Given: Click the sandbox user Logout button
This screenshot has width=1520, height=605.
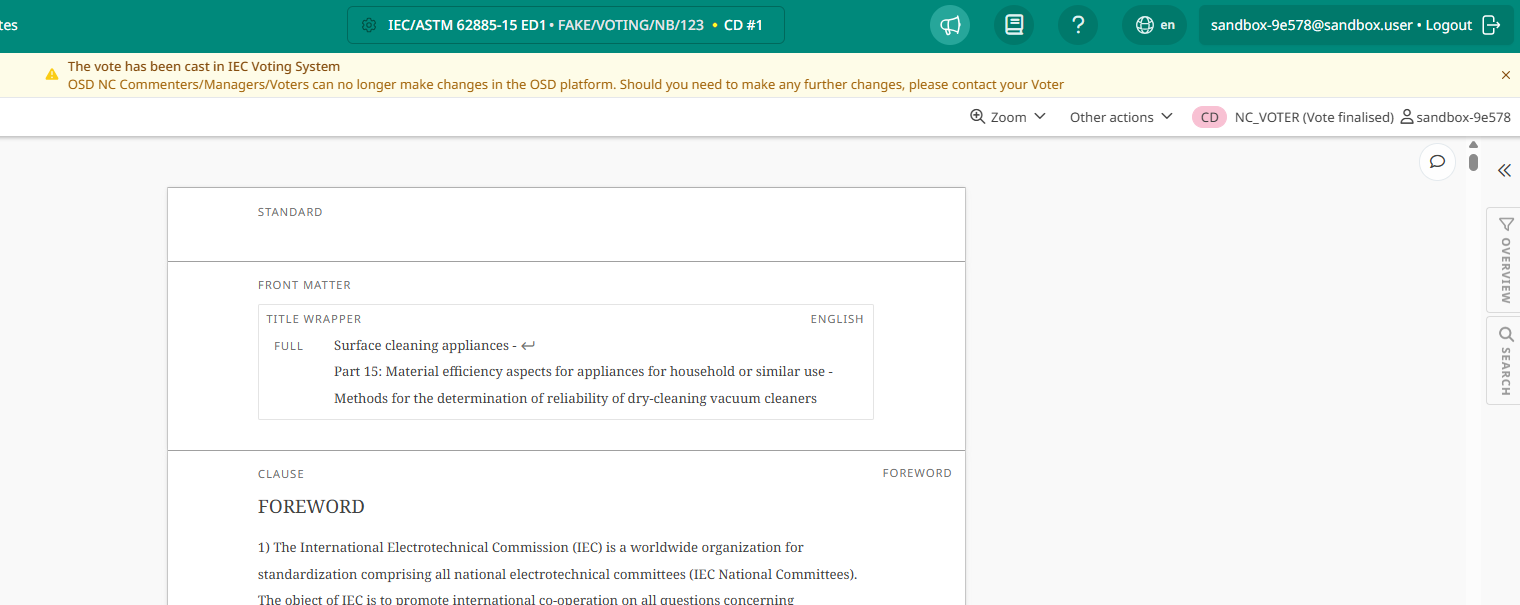Looking at the screenshot, I should pyautogui.click(x=1355, y=25).
